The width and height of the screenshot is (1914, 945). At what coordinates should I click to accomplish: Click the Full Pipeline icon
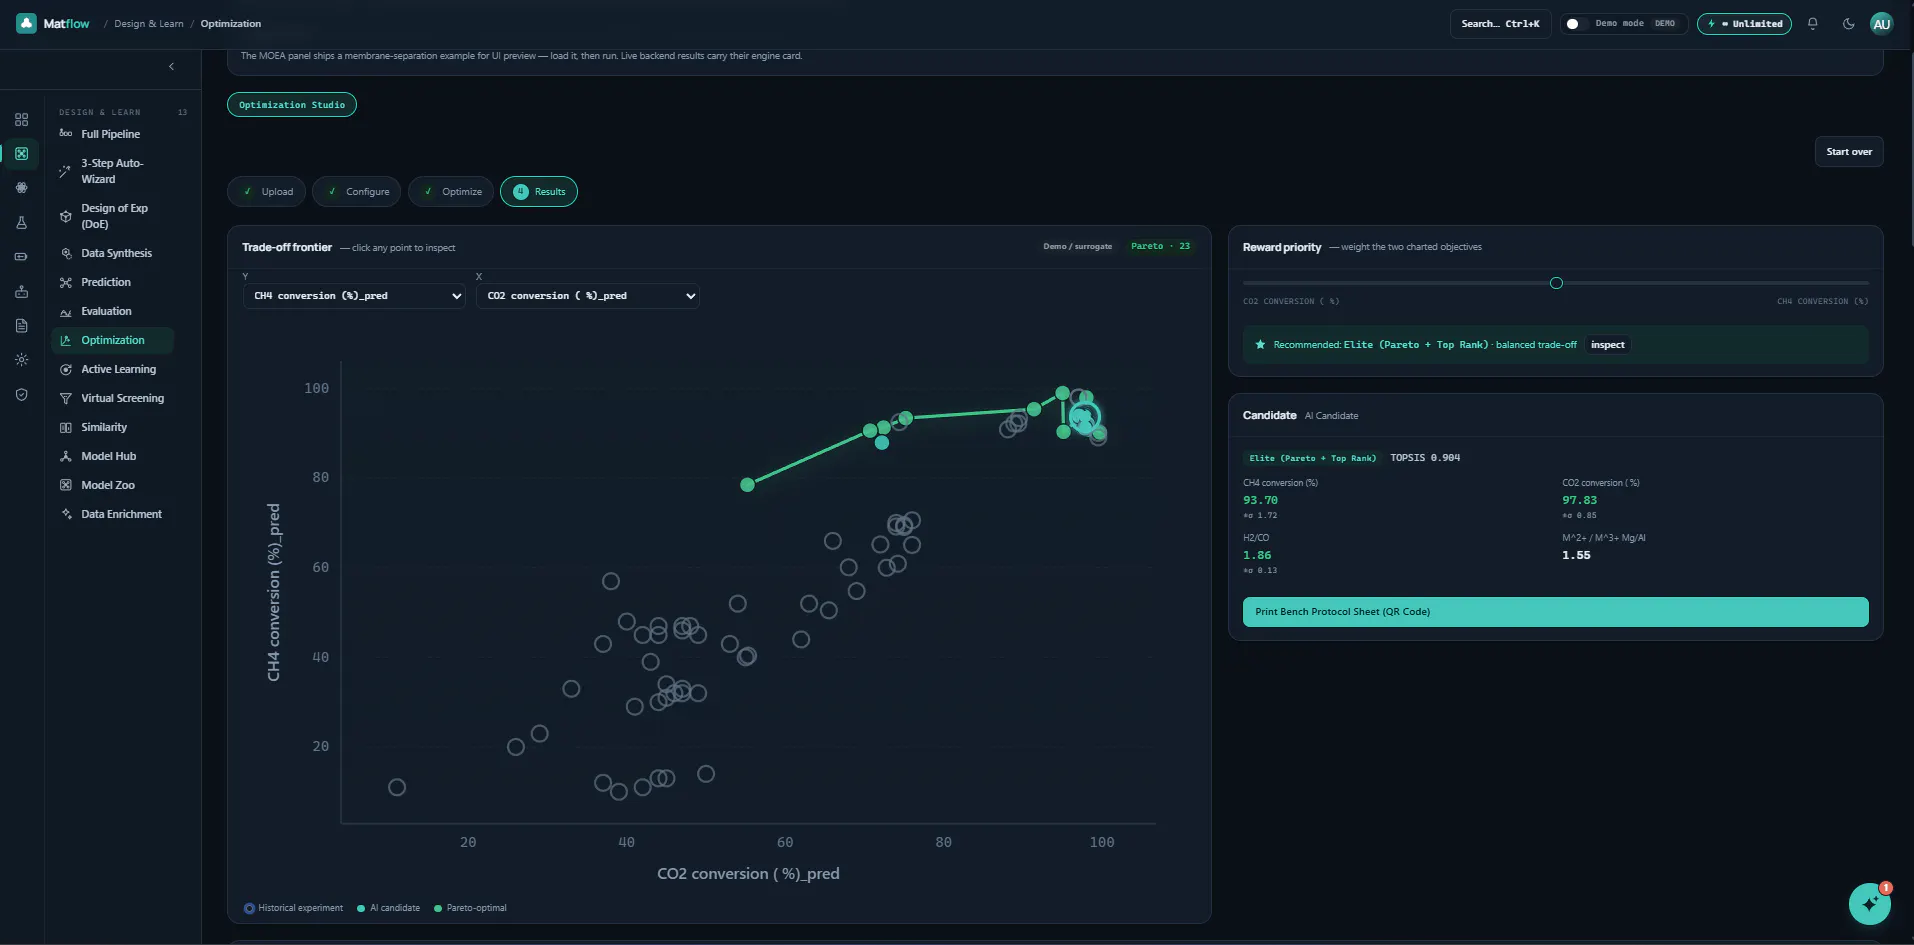[x=66, y=134]
